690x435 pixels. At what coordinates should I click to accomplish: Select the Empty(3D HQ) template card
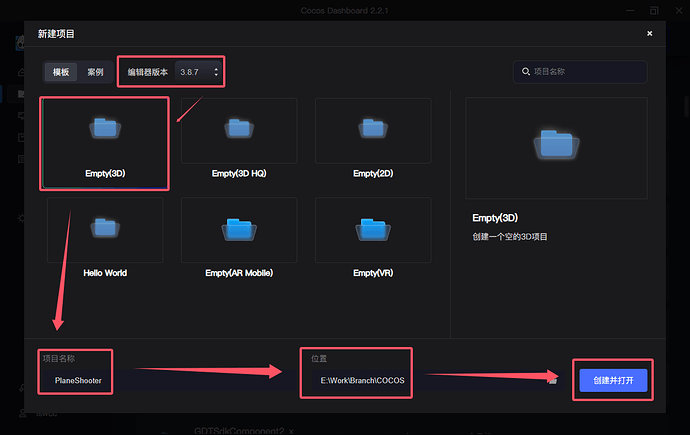coord(239,140)
